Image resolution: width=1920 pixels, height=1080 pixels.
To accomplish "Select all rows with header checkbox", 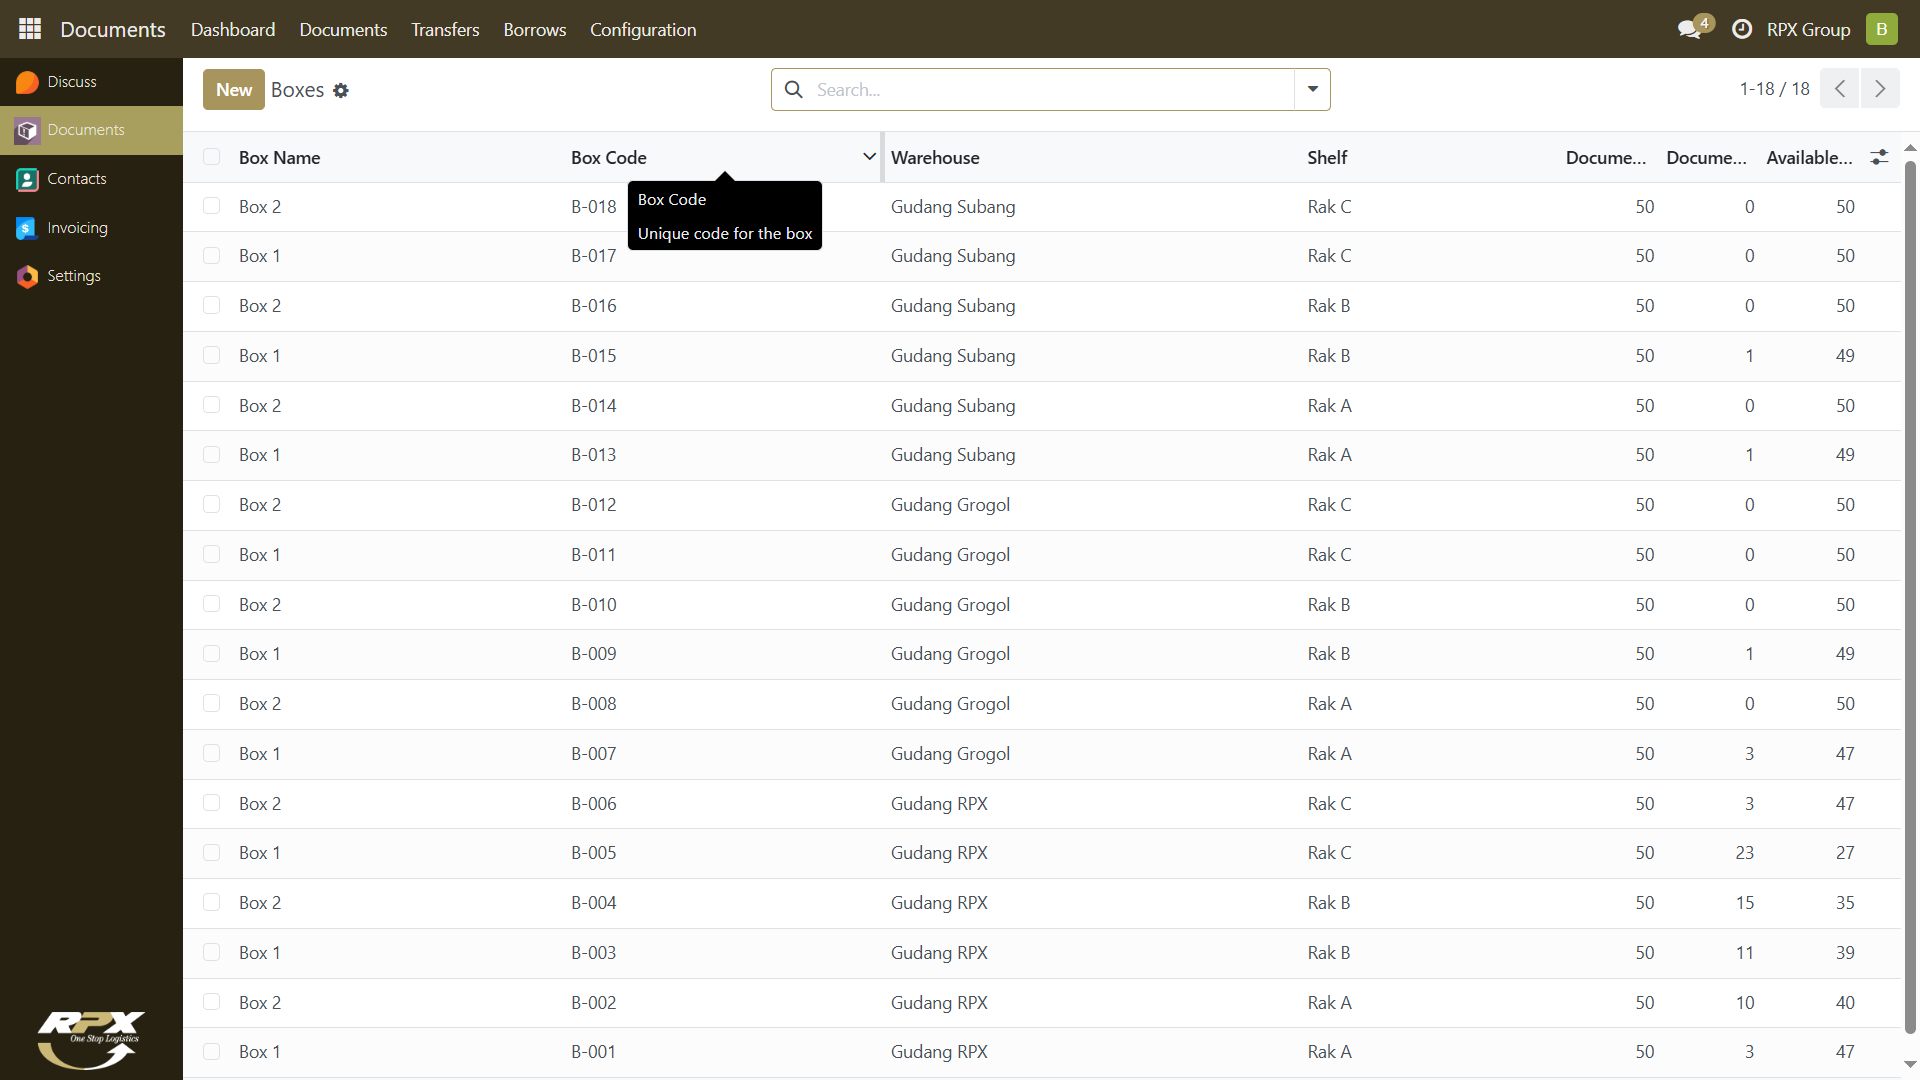I will 211,157.
